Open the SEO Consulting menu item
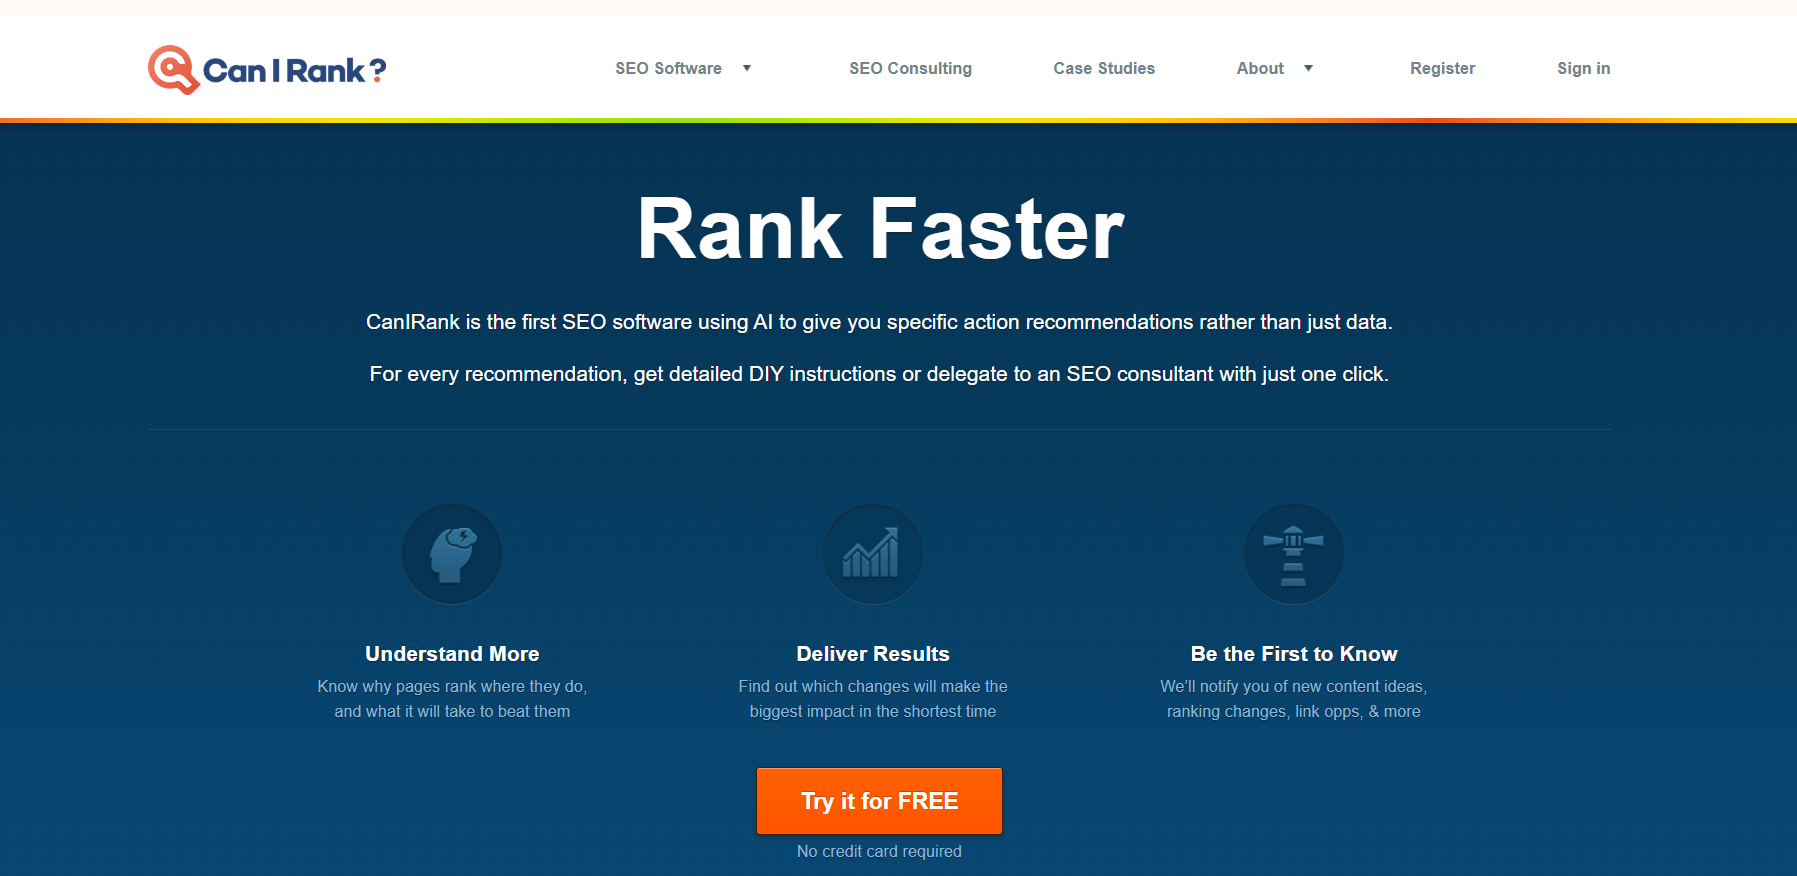The height and width of the screenshot is (876, 1797). pyautogui.click(x=910, y=68)
